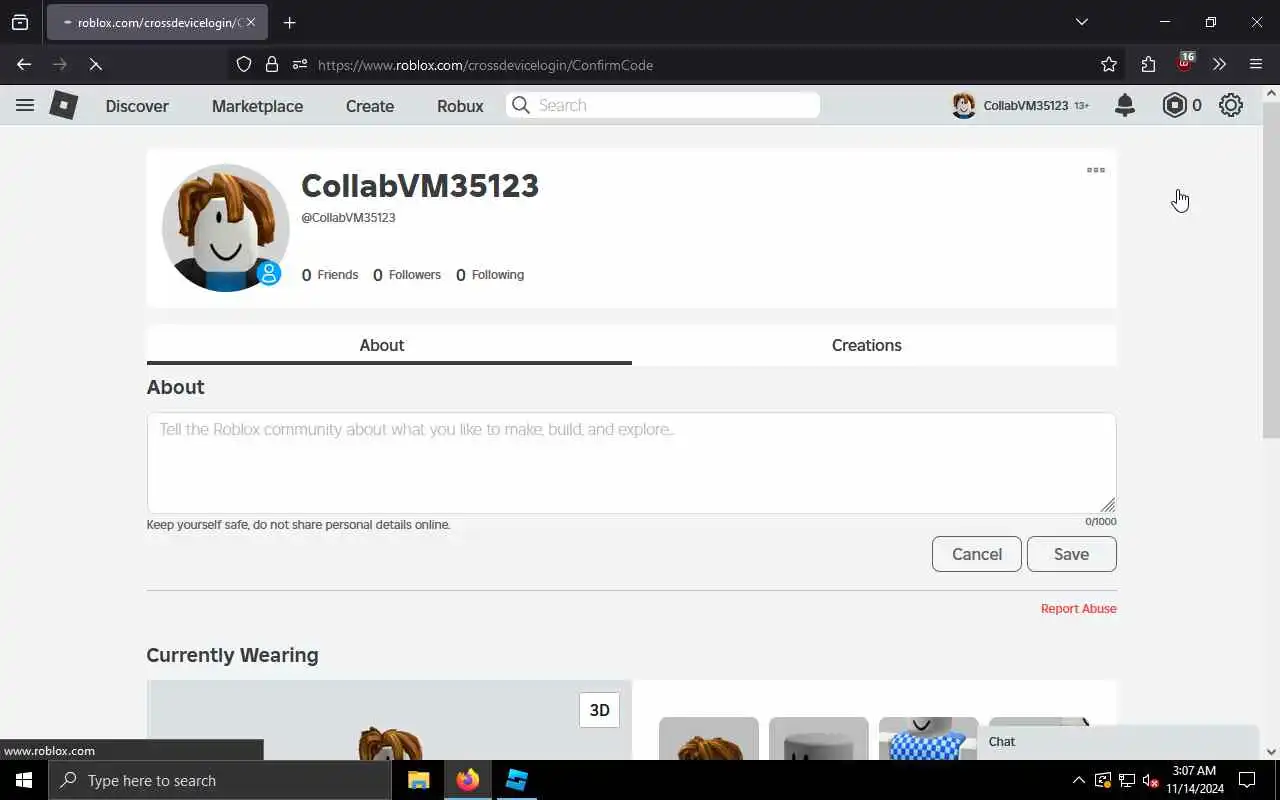1280x800 pixels.
Task: List all tabs dropdown arrow
Action: [1081, 22]
